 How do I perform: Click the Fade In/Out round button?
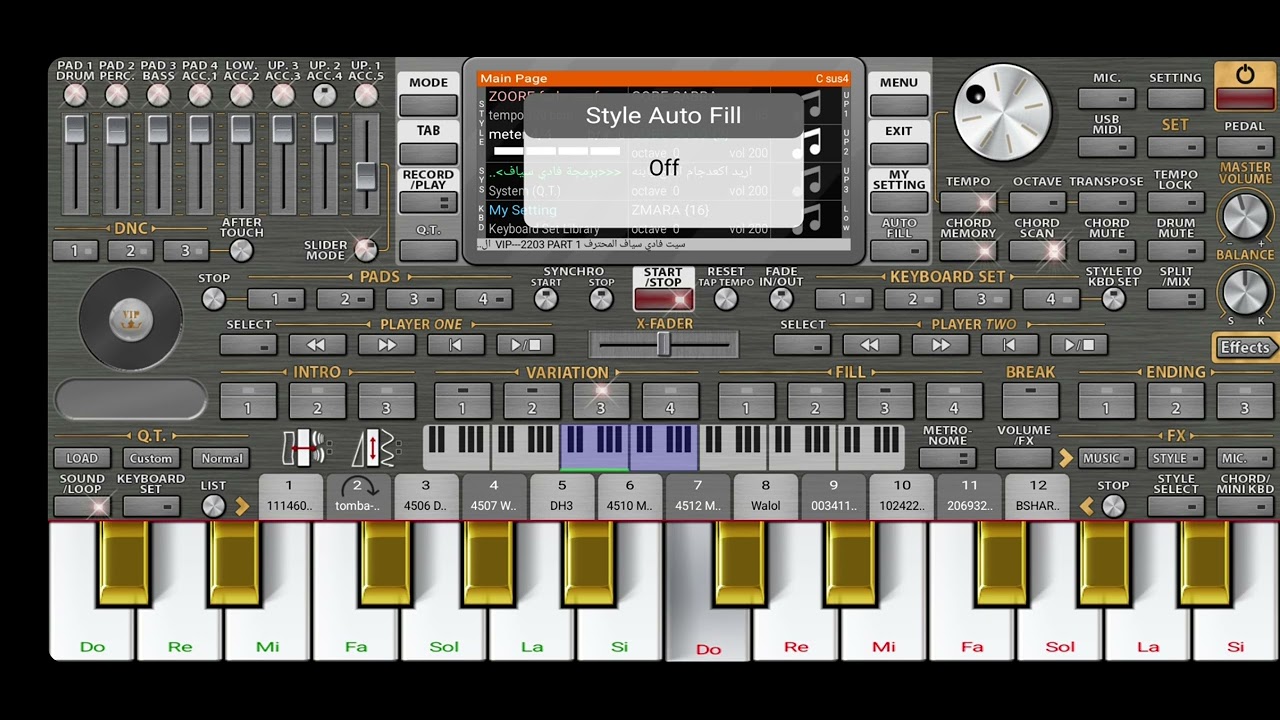pos(781,298)
